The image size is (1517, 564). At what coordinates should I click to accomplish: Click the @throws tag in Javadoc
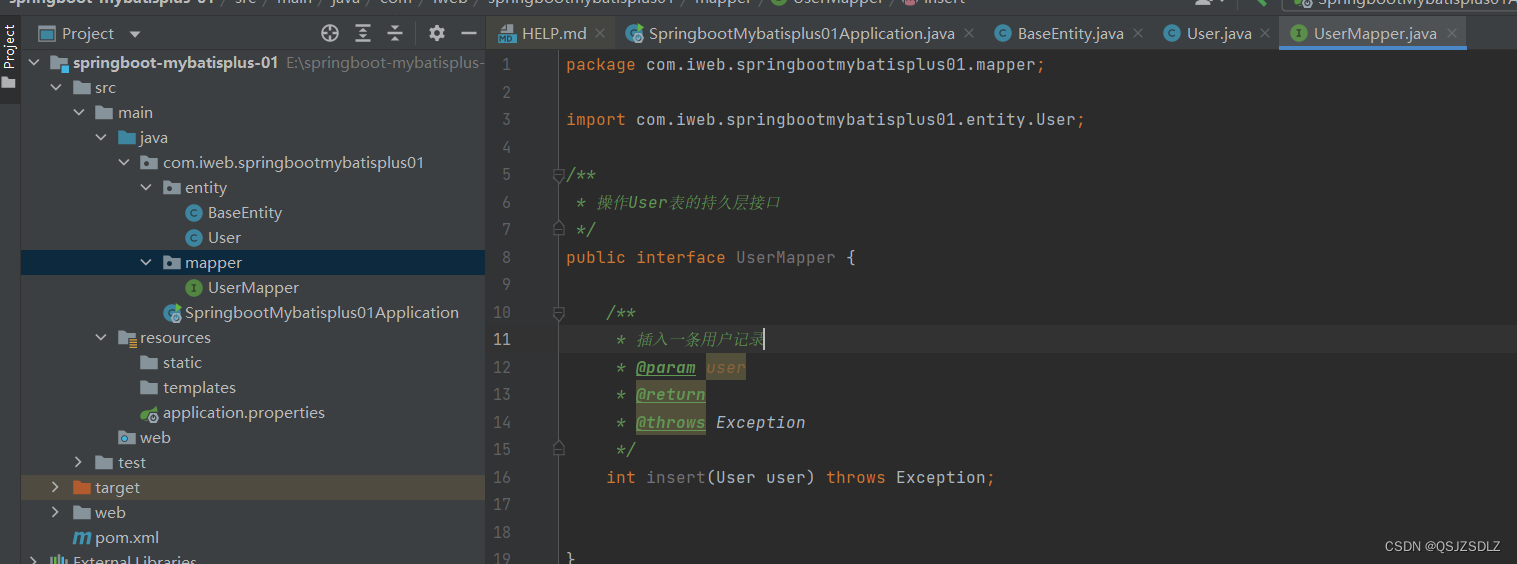(671, 423)
